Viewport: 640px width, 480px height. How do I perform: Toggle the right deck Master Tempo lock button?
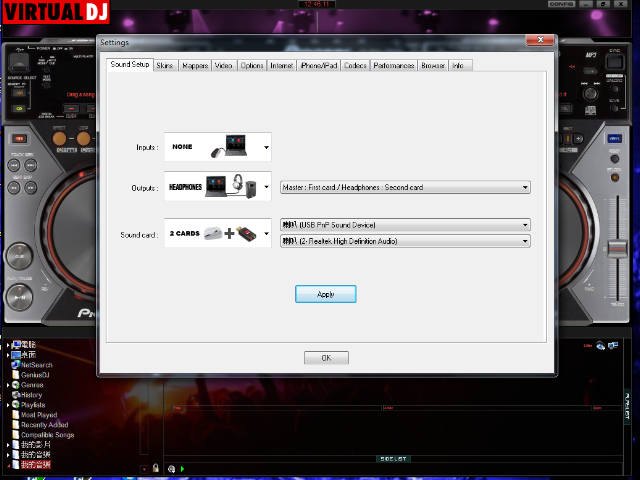614,178
